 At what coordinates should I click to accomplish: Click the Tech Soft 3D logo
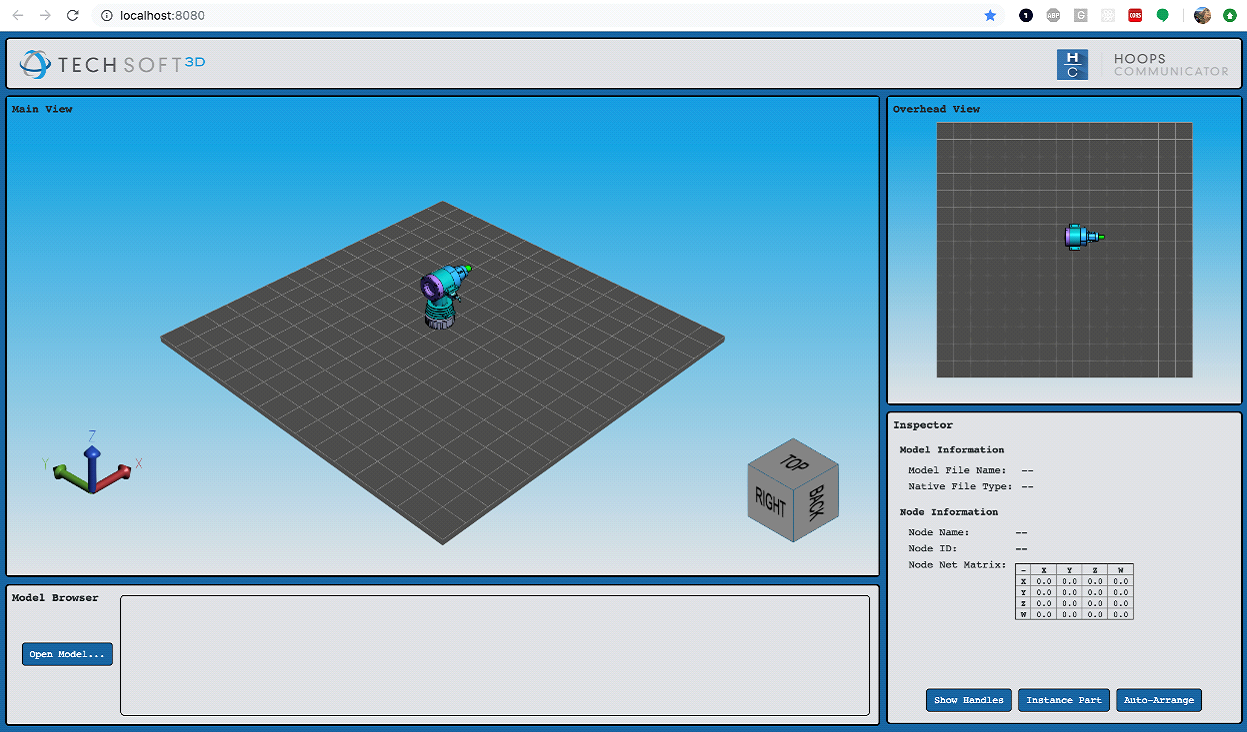[x=113, y=64]
